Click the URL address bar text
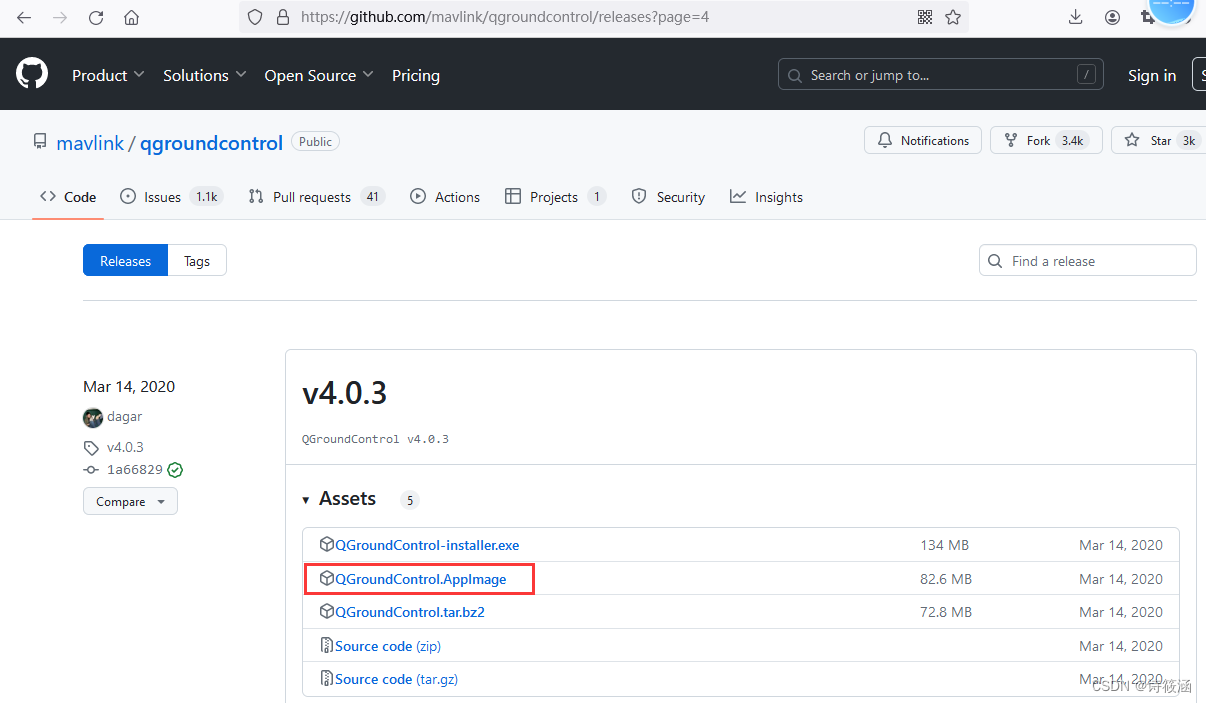The height and width of the screenshot is (703, 1206). tap(505, 17)
